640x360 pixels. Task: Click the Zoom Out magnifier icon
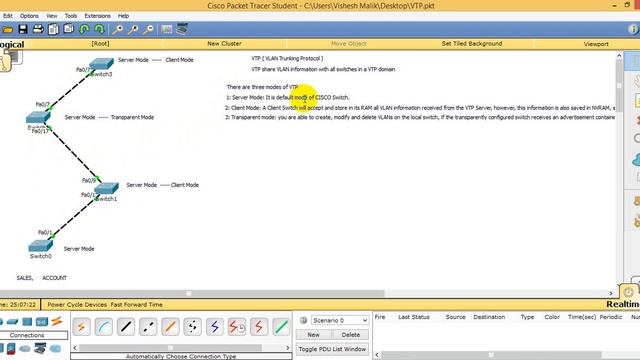149,29
